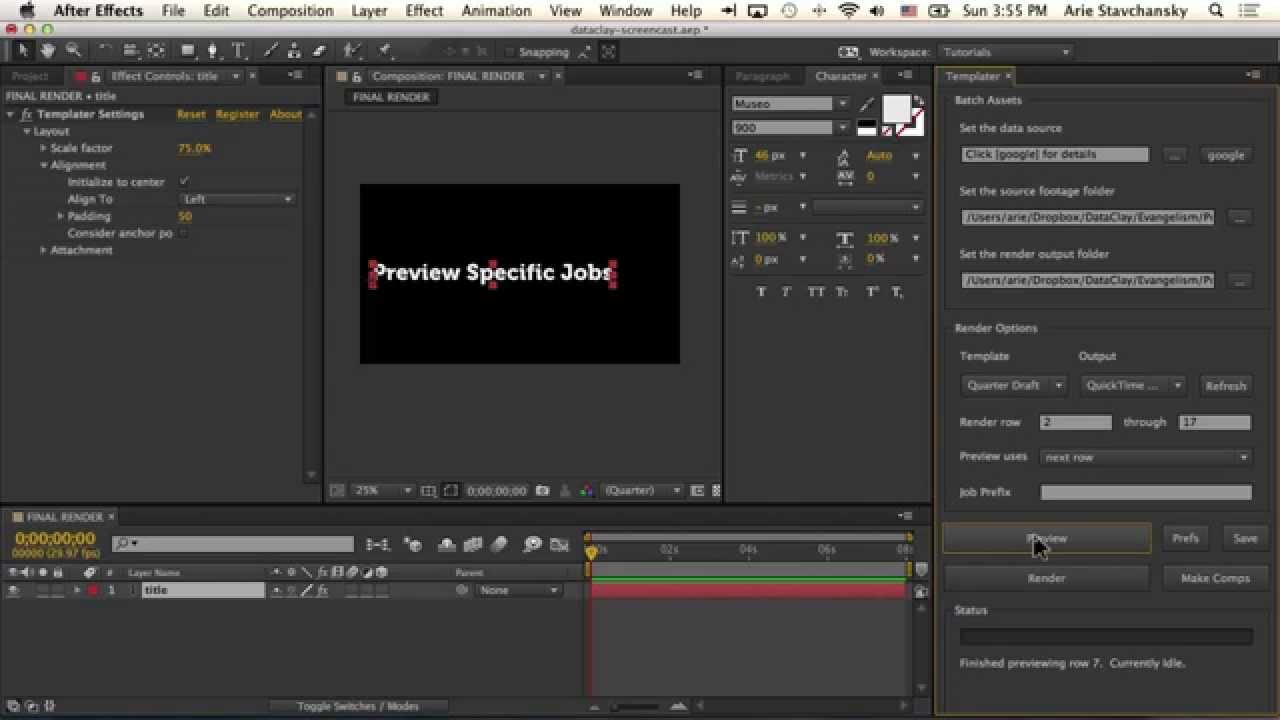This screenshot has width=1280, height=720.
Task: Select the Brush tool
Action: tap(271, 51)
